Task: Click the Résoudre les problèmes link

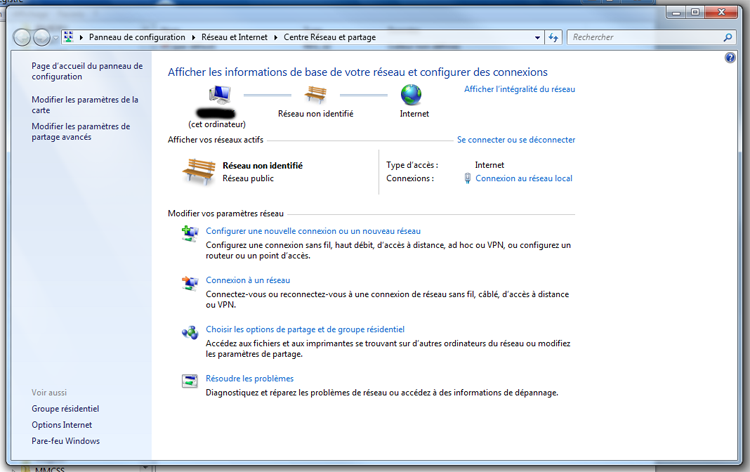Action: point(249,379)
